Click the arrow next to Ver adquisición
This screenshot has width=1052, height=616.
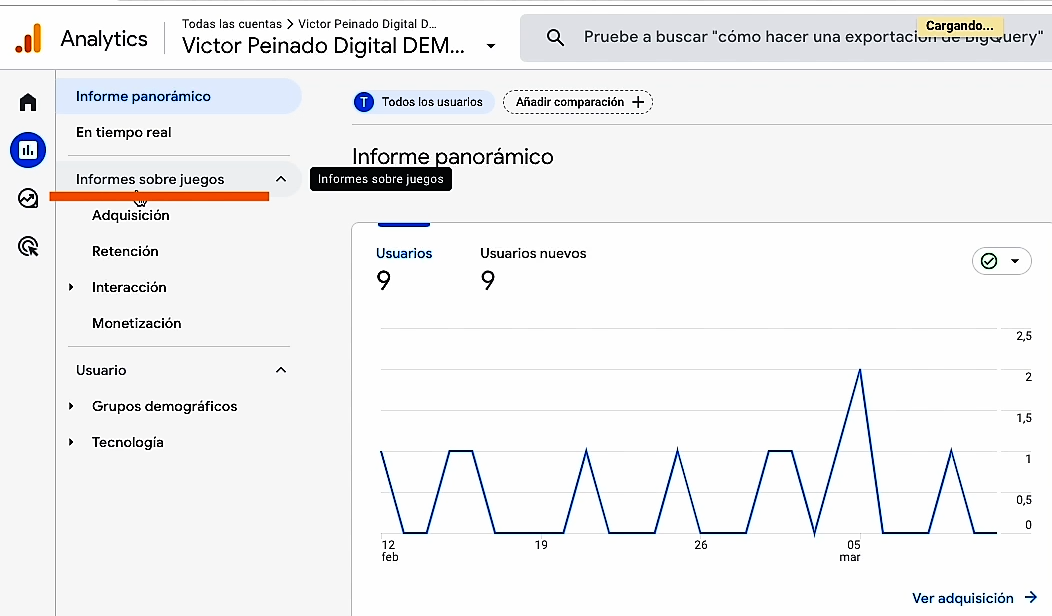[x=1031, y=597]
